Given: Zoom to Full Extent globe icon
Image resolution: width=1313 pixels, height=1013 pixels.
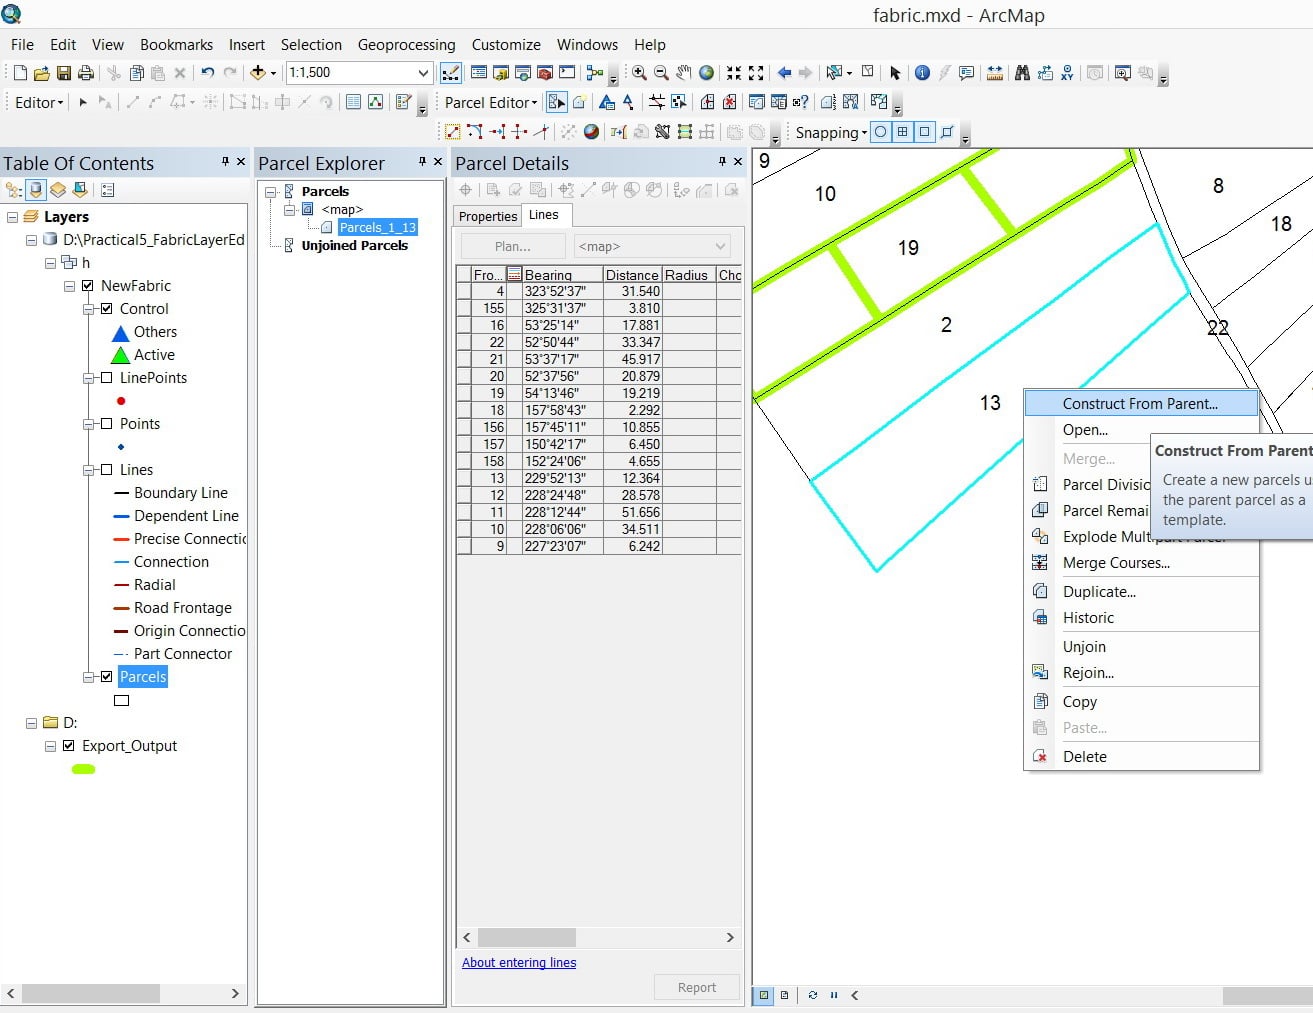Looking at the screenshot, I should (x=707, y=73).
